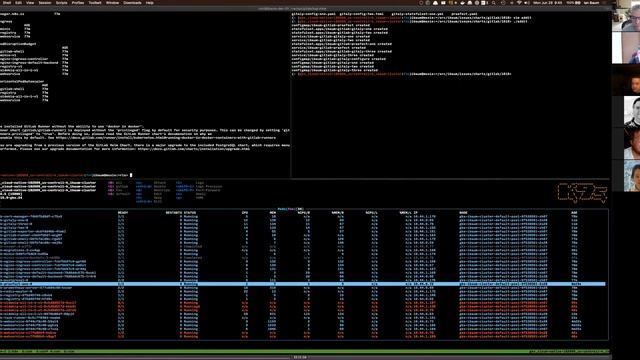Click the AGE column header in k9s
This screenshot has width=640, height=360.
point(574,213)
